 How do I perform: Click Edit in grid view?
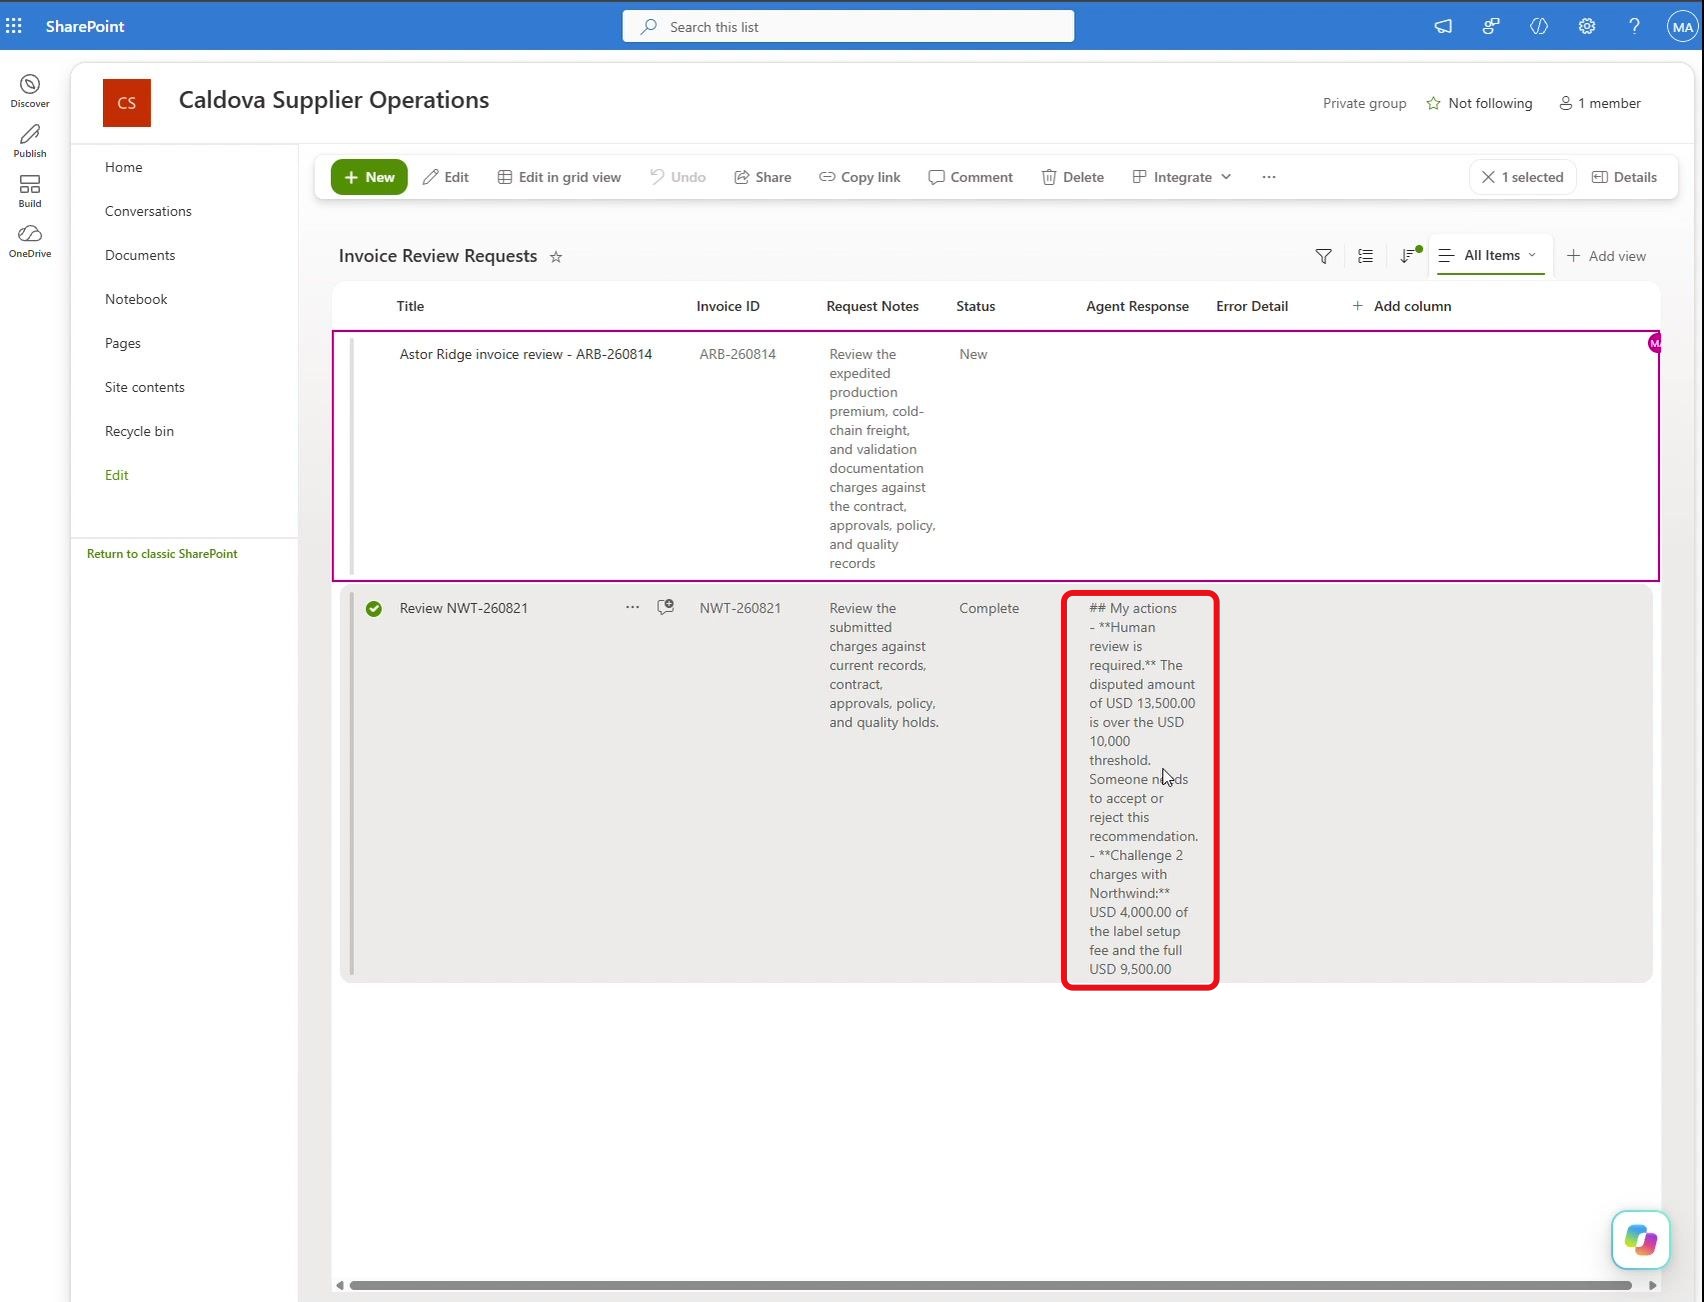[x=559, y=177]
